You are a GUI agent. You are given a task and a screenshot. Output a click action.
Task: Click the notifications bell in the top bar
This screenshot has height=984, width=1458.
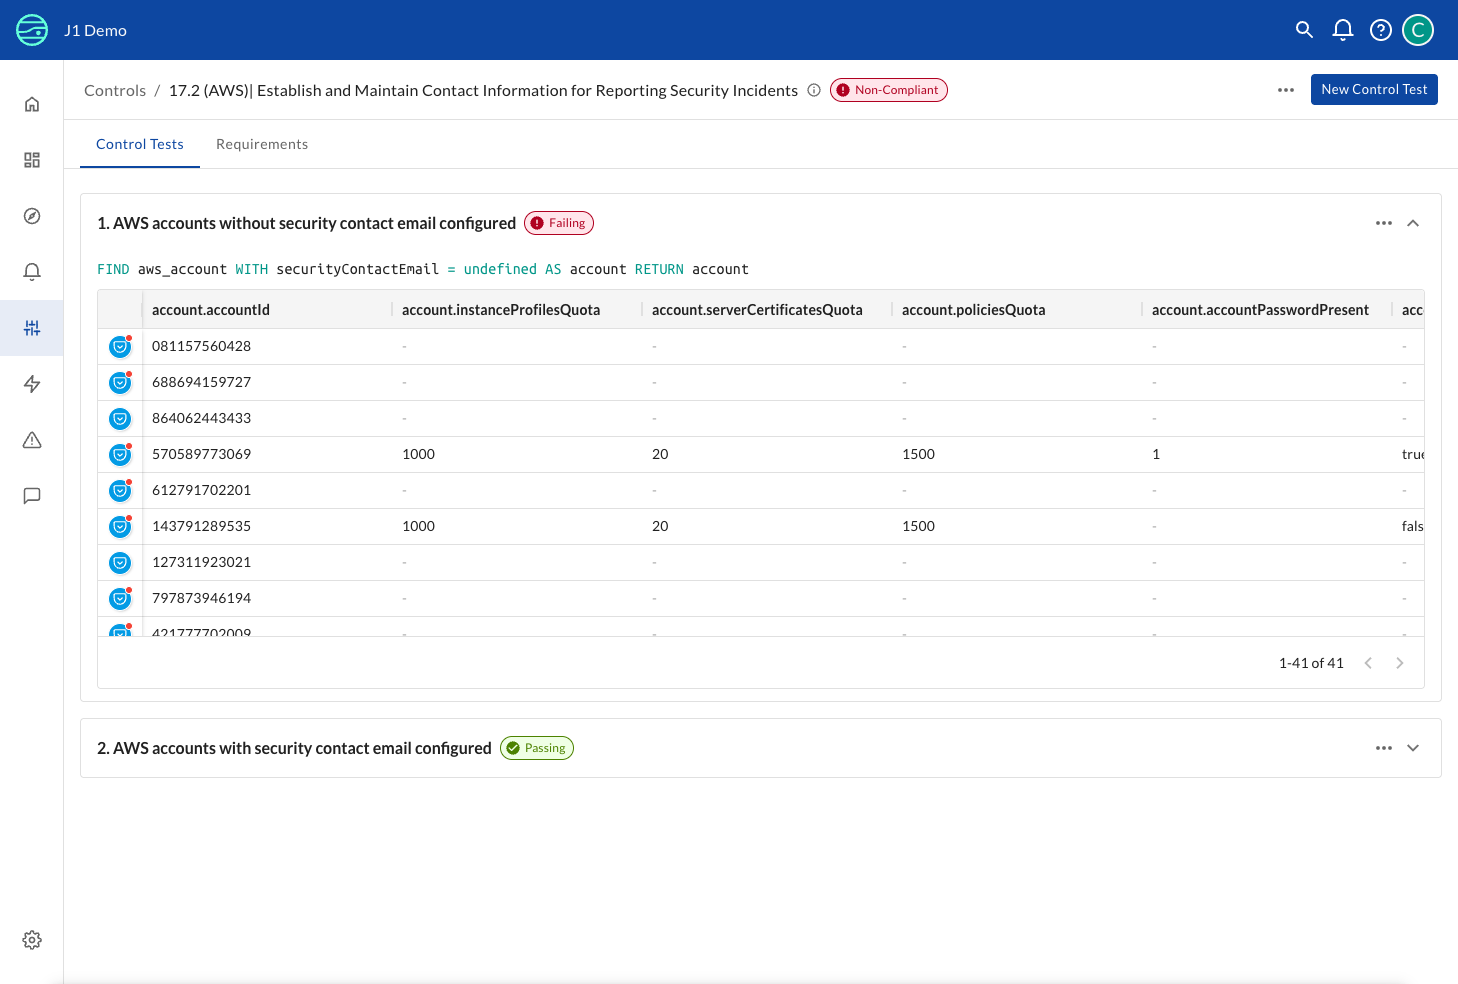pyautogui.click(x=1342, y=30)
